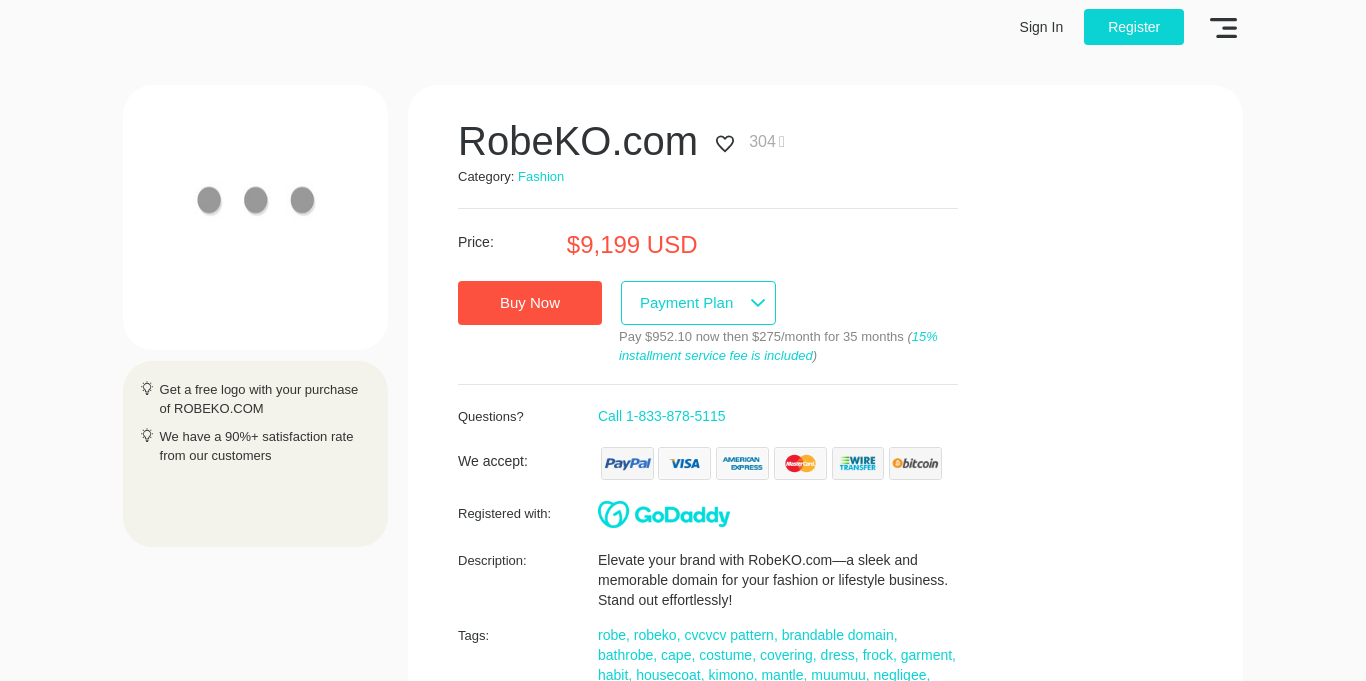Click the American Express icon
The width and height of the screenshot is (1366, 681).
coord(742,464)
